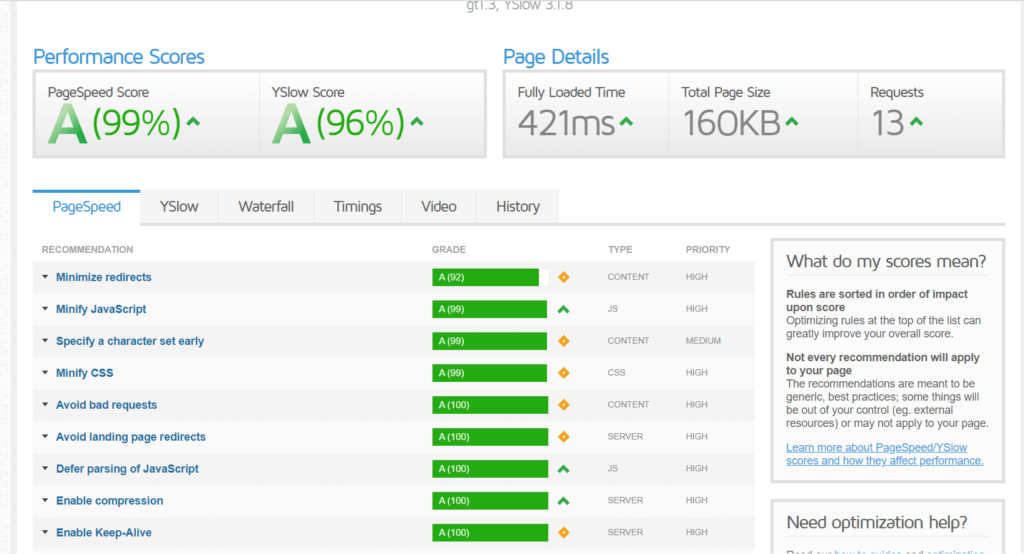Click the Performance Scores heading

[119, 57]
